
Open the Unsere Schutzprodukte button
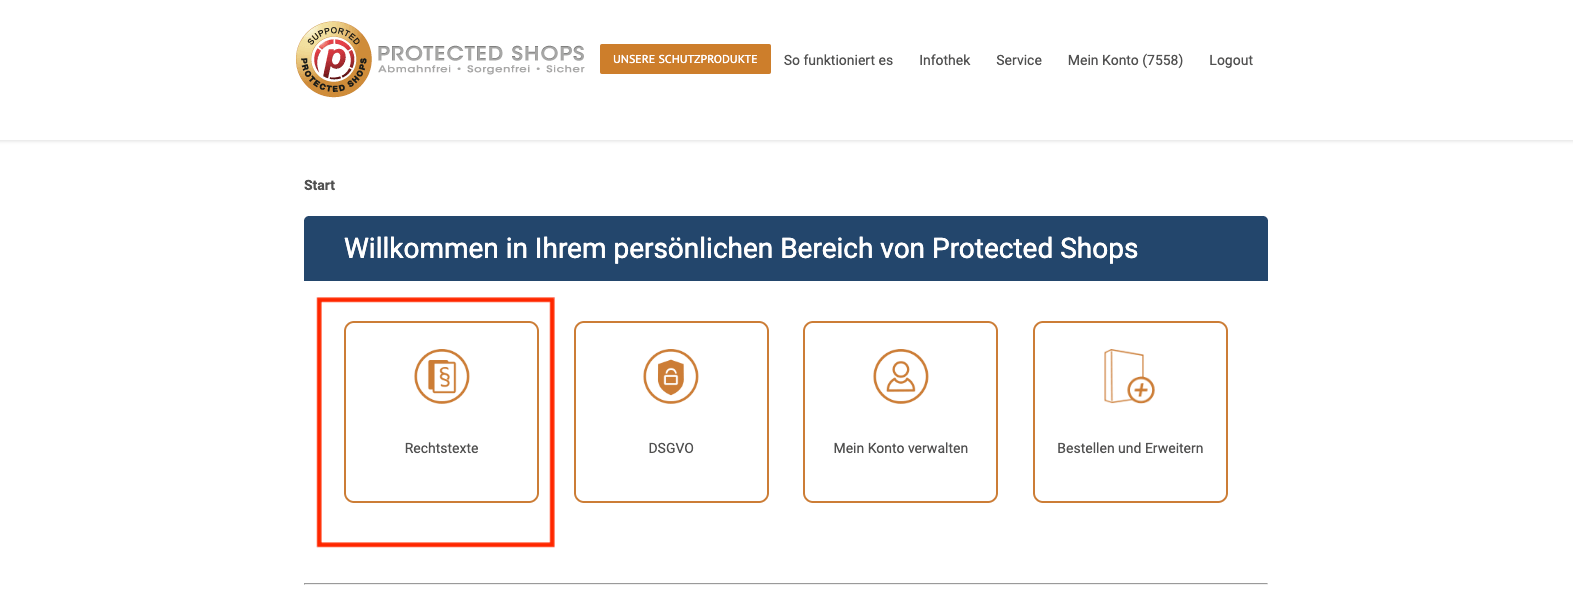click(x=685, y=59)
